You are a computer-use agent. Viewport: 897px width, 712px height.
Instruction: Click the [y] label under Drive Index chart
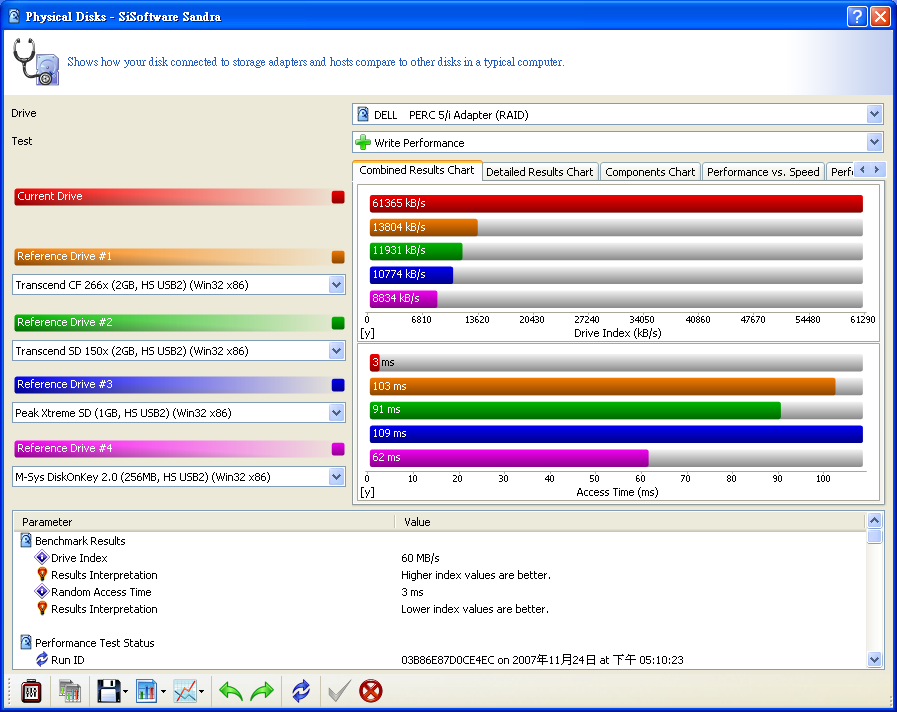point(367,333)
